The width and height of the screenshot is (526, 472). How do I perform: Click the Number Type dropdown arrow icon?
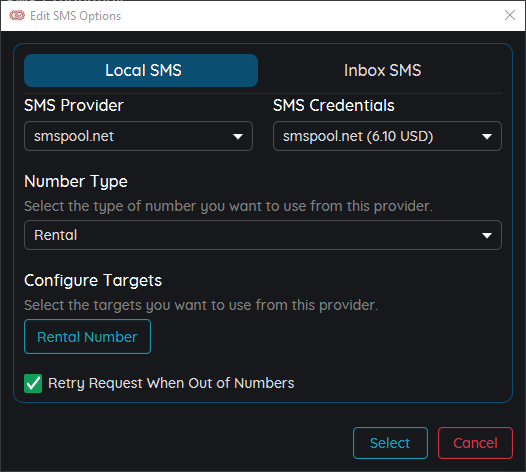tap(487, 235)
